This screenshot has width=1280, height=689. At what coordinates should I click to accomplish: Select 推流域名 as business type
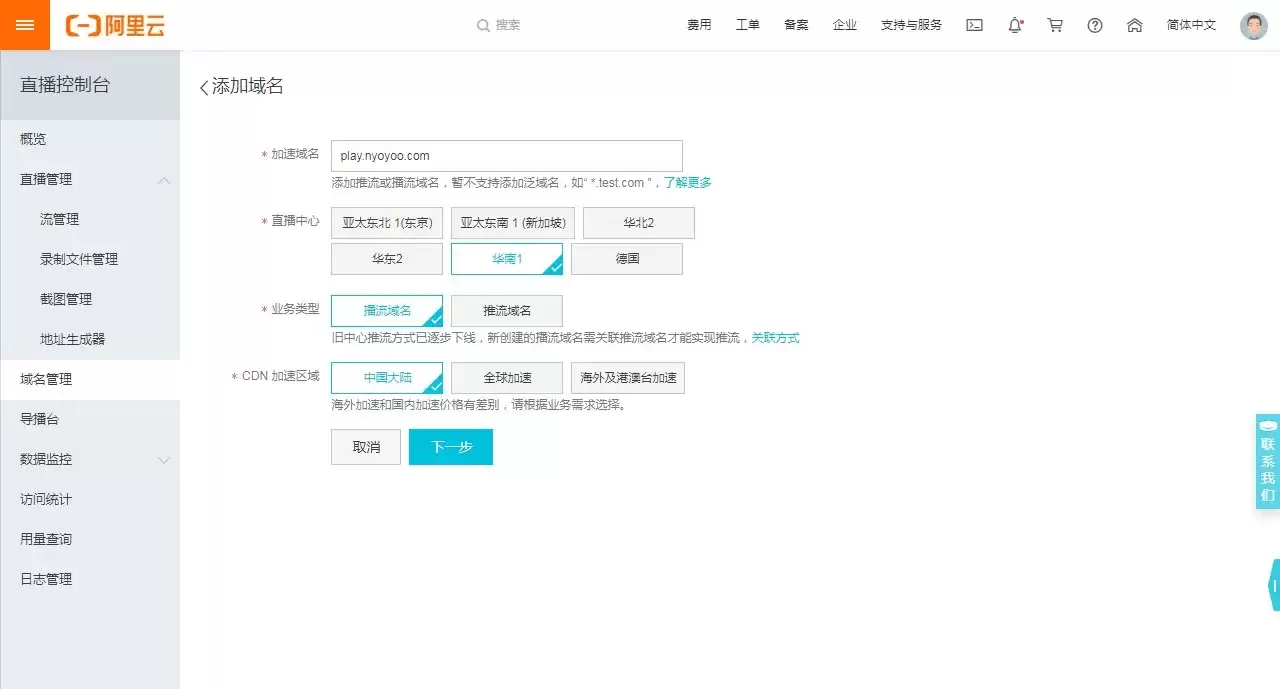[x=507, y=310]
